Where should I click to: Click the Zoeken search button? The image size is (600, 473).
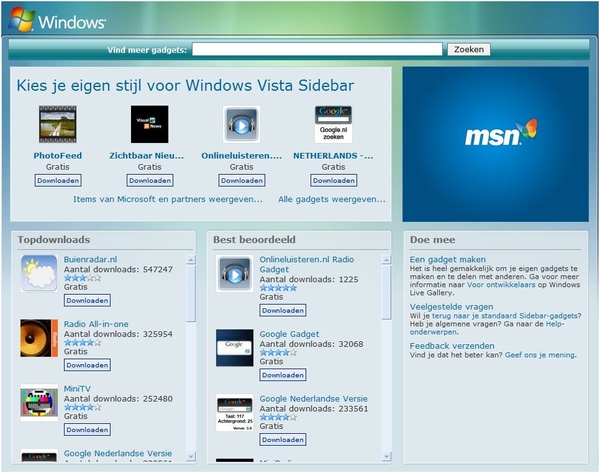tap(469, 49)
